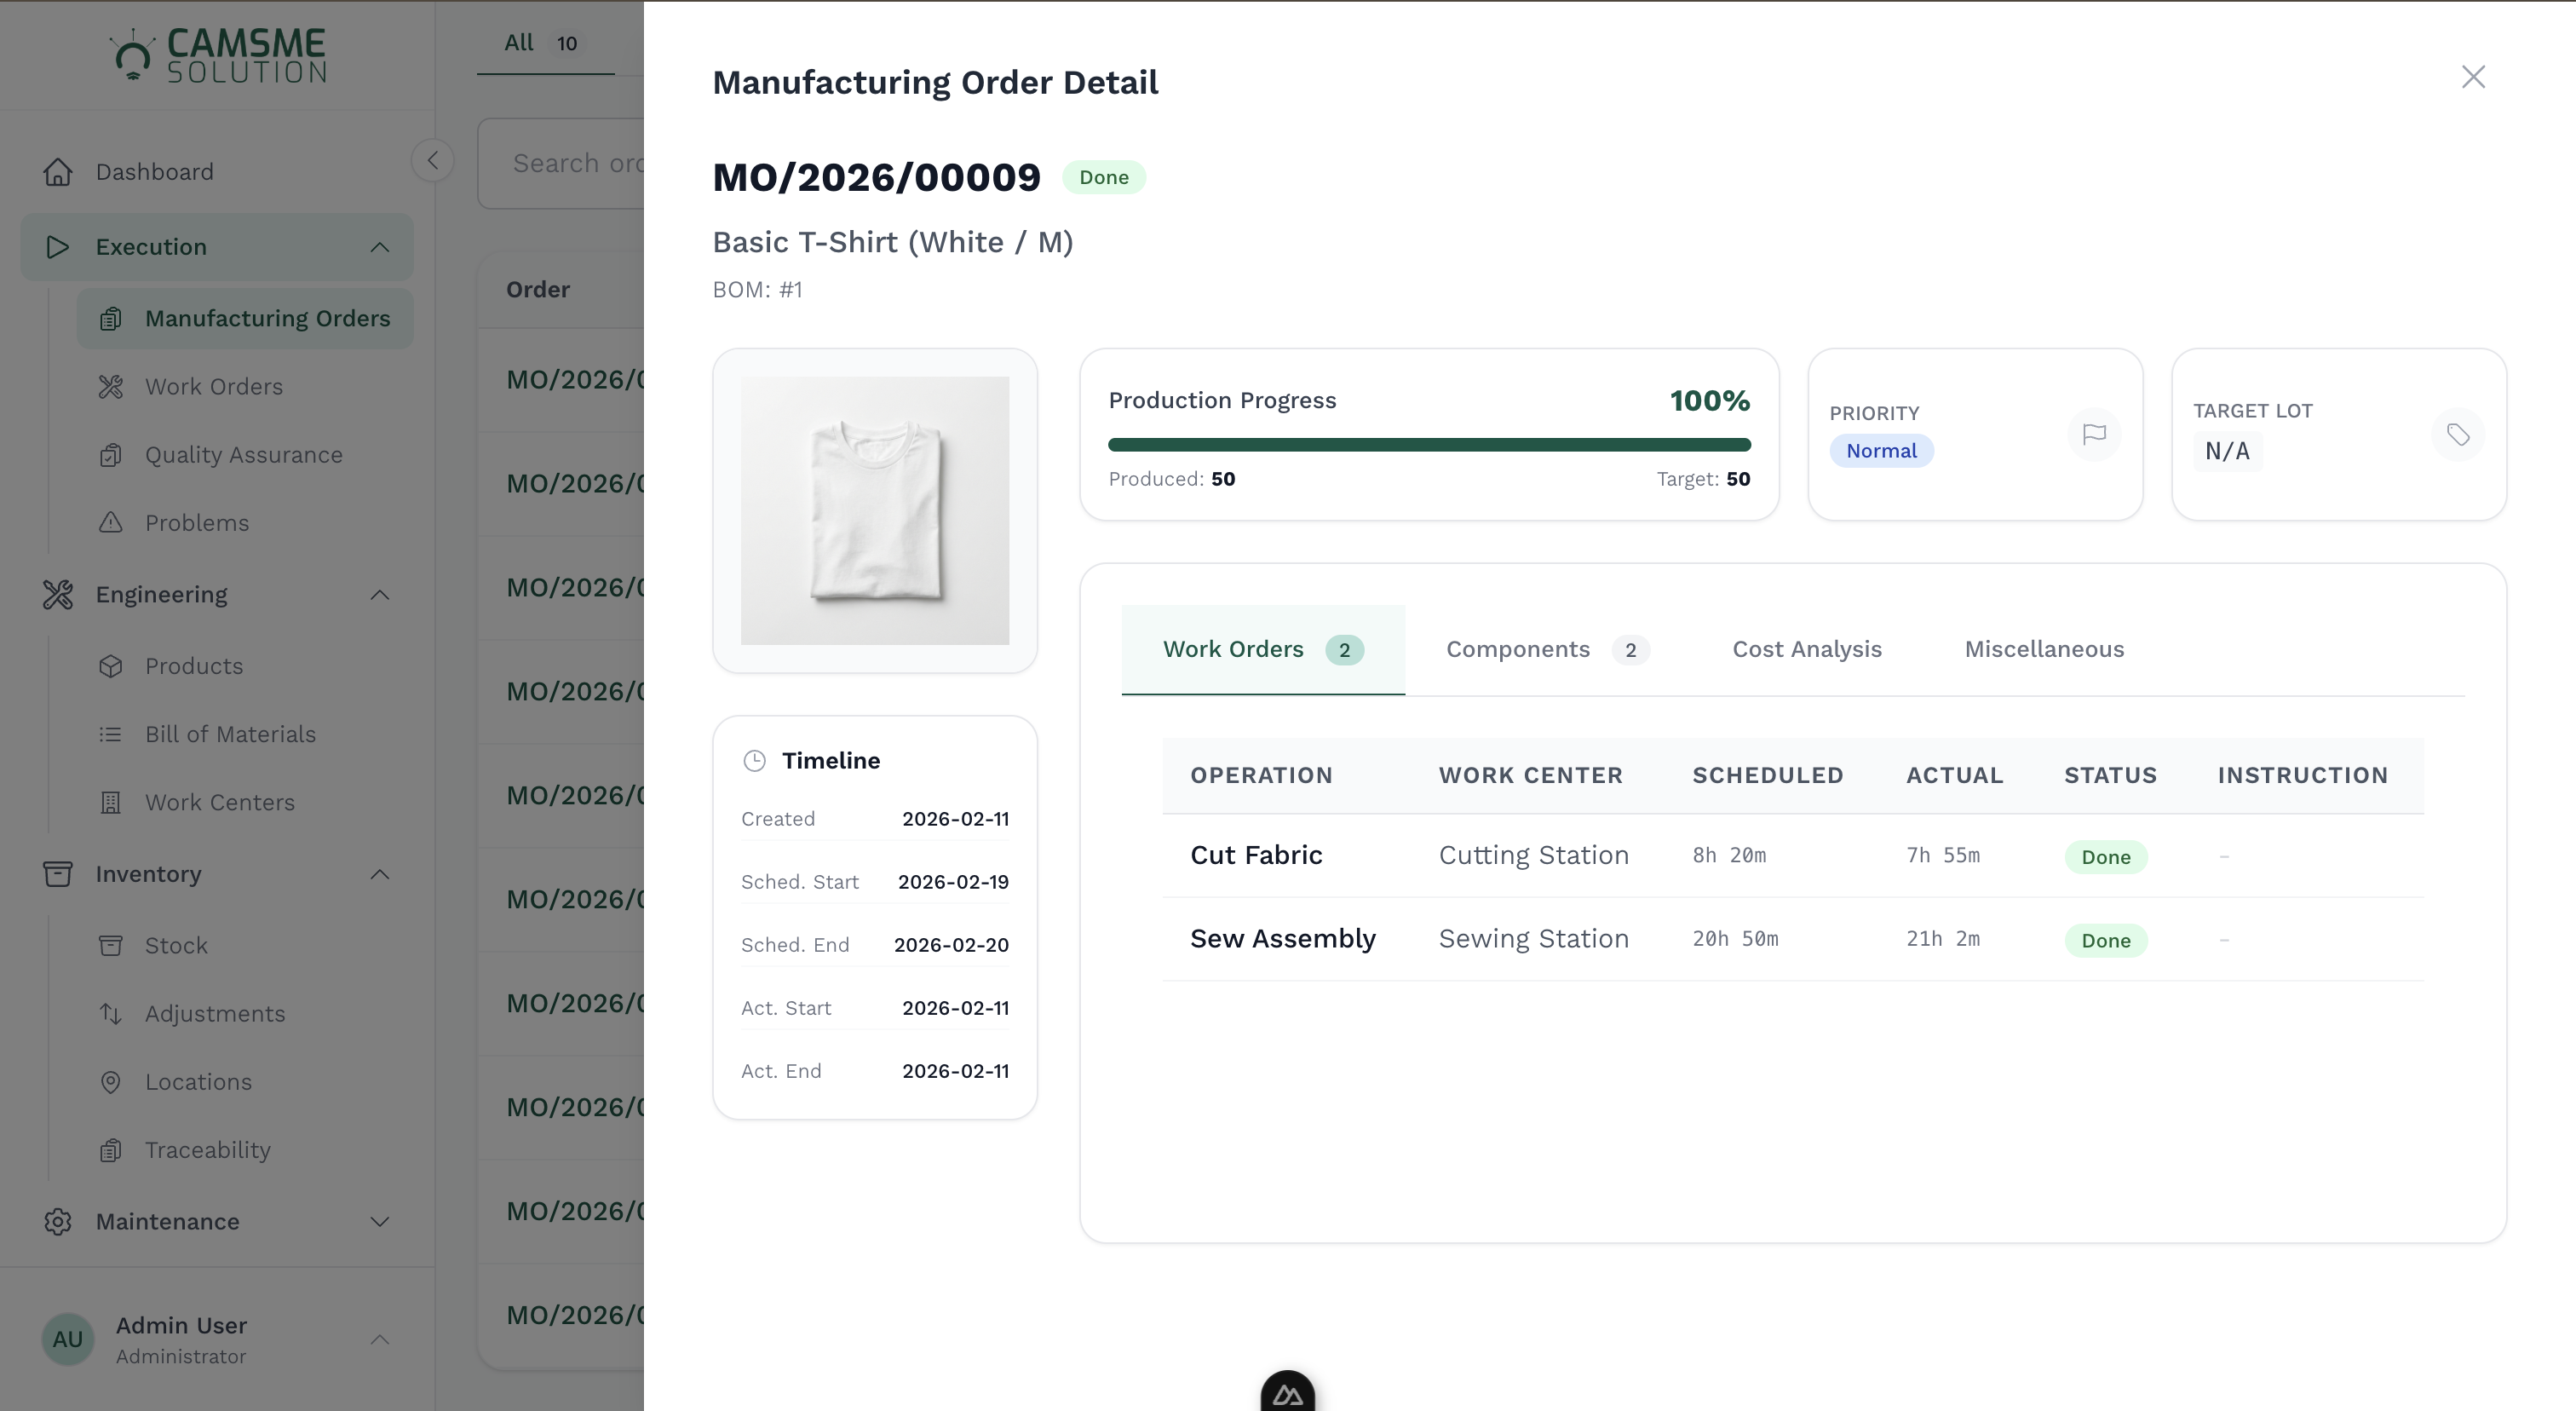Open the Cost Analysis tab
The image size is (2576, 1411).
click(1807, 649)
